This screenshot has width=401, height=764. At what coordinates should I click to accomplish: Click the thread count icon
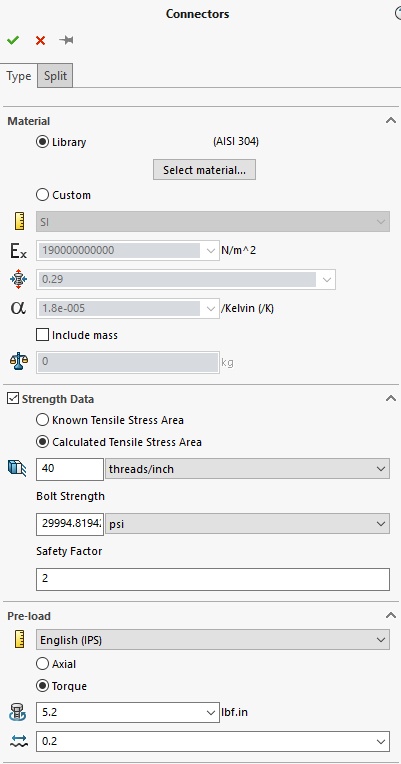point(17,468)
